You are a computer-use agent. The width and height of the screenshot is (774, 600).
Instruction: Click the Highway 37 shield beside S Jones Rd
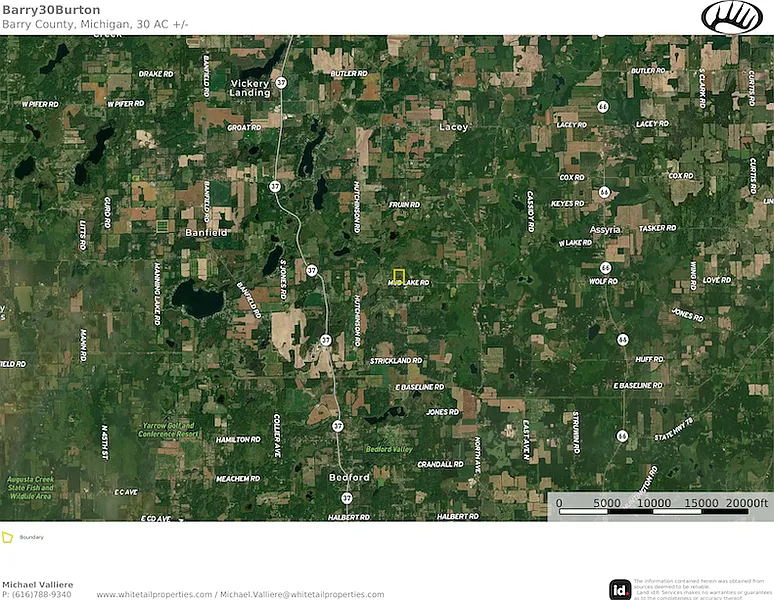pyautogui.click(x=311, y=270)
